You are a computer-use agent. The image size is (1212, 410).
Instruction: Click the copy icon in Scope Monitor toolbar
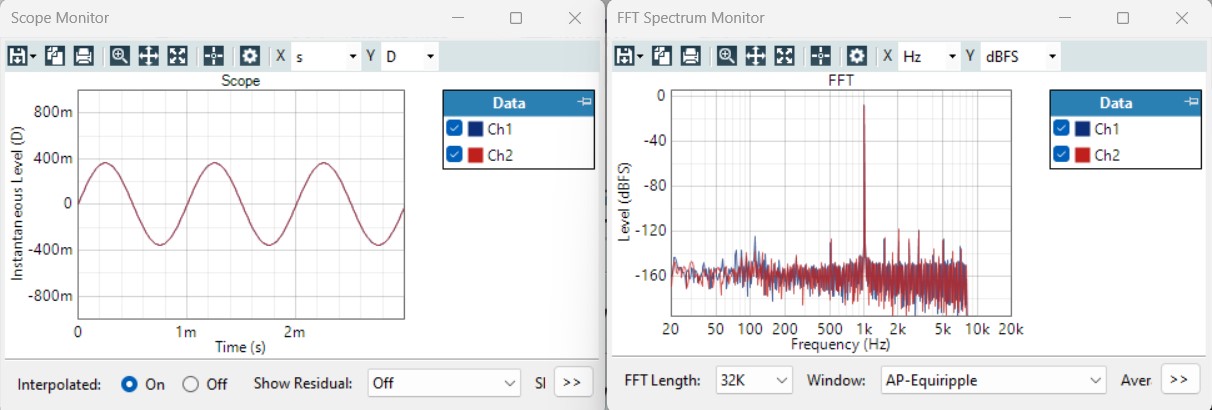point(55,56)
